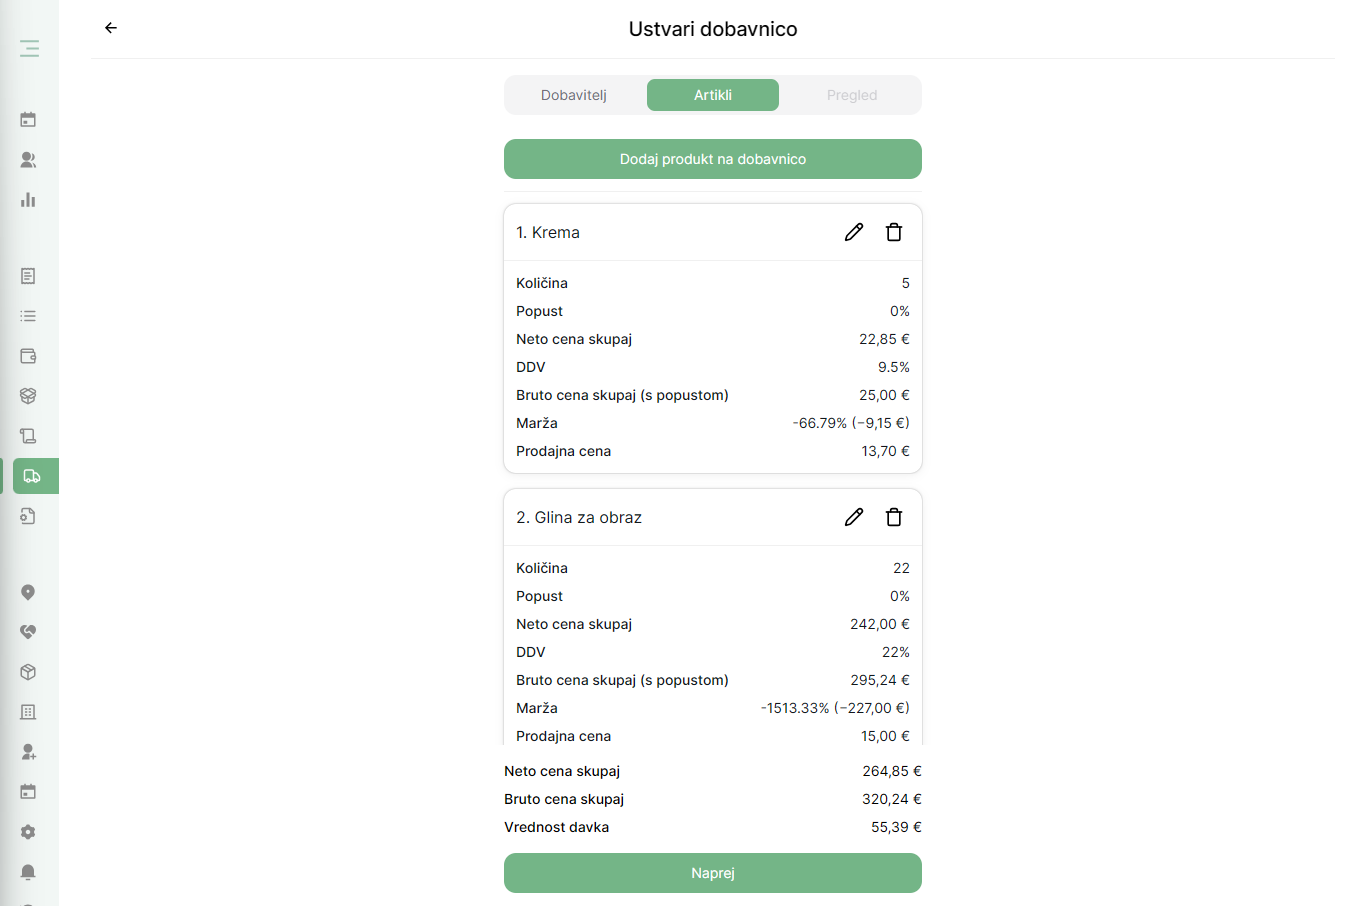Switch to the Pregled tab
The height and width of the screenshot is (906, 1367).
pyautogui.click(x=852, y=95)
